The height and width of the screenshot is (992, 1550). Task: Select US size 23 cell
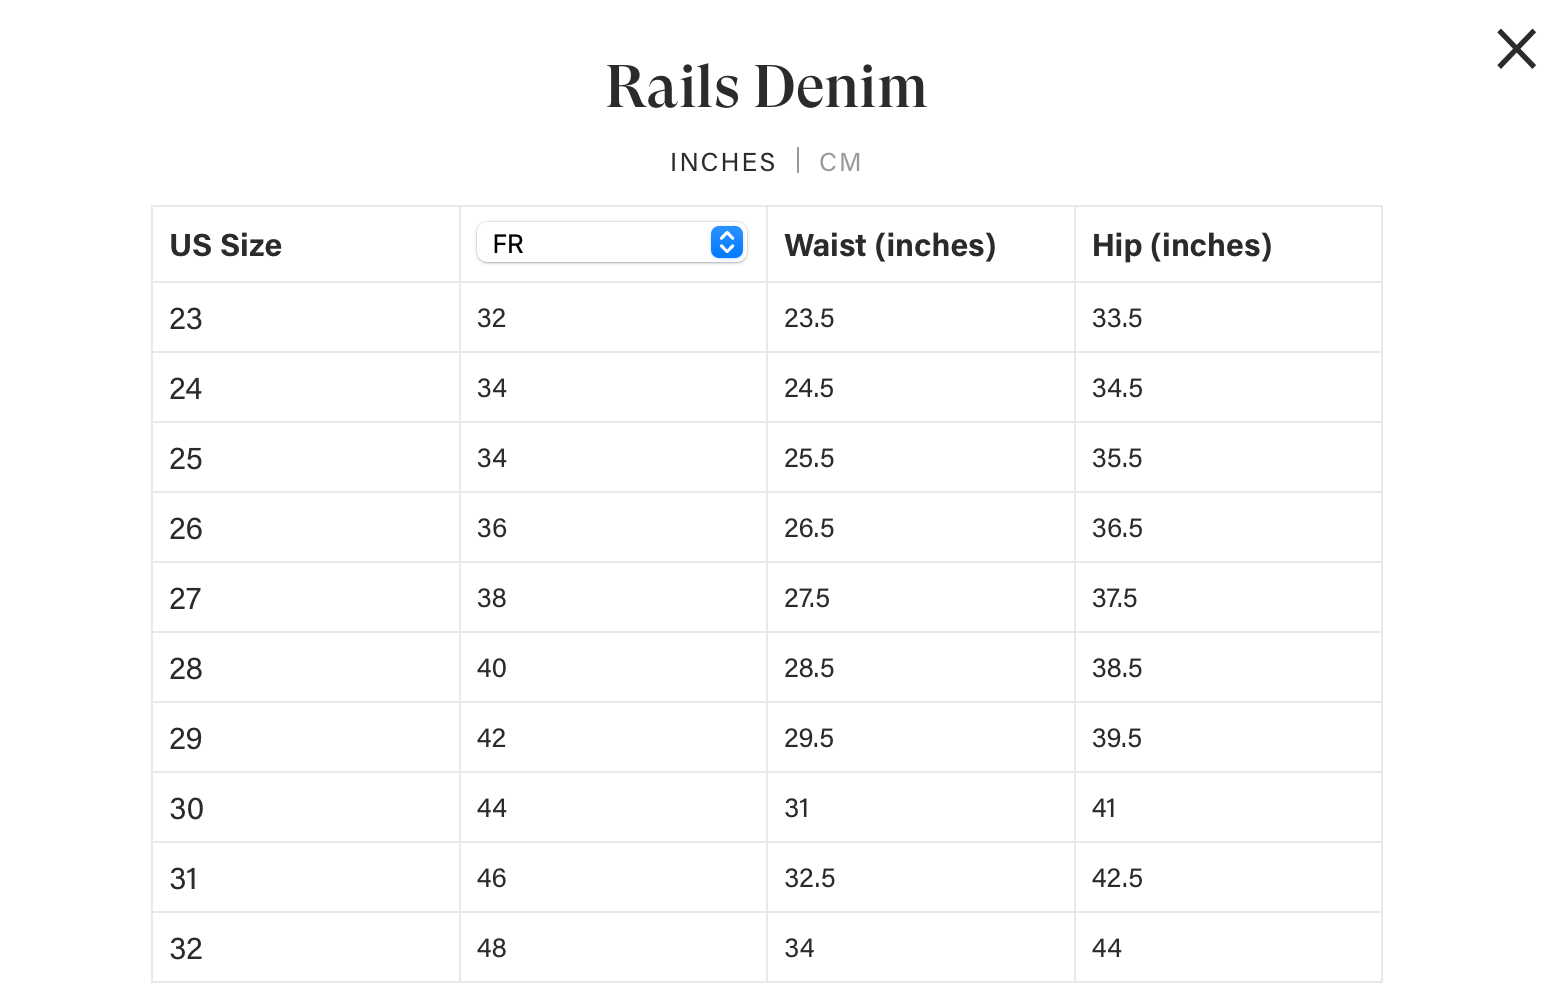186,319
